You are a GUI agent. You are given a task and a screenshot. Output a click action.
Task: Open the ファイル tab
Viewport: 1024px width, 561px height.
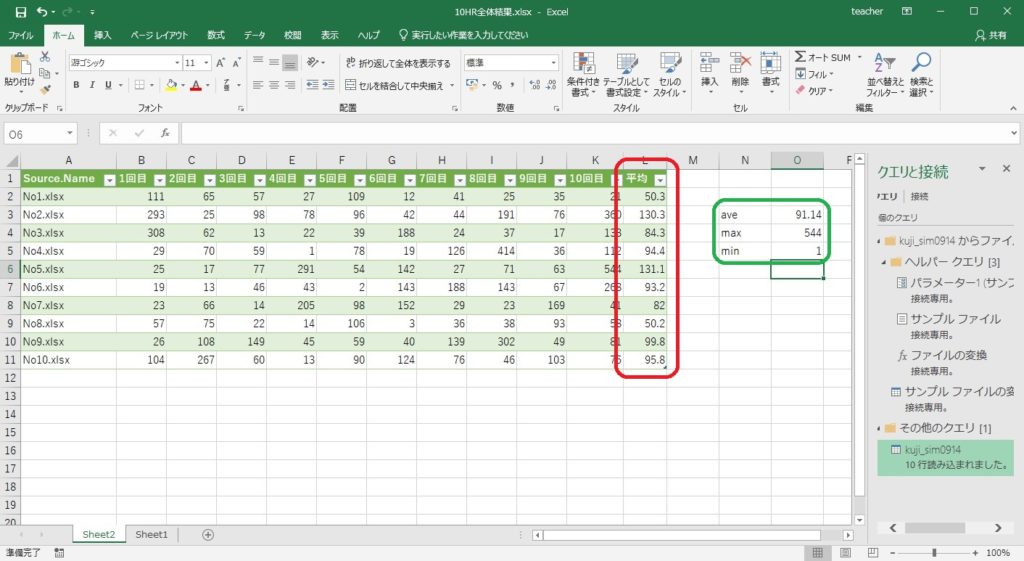tap(21, 35)
